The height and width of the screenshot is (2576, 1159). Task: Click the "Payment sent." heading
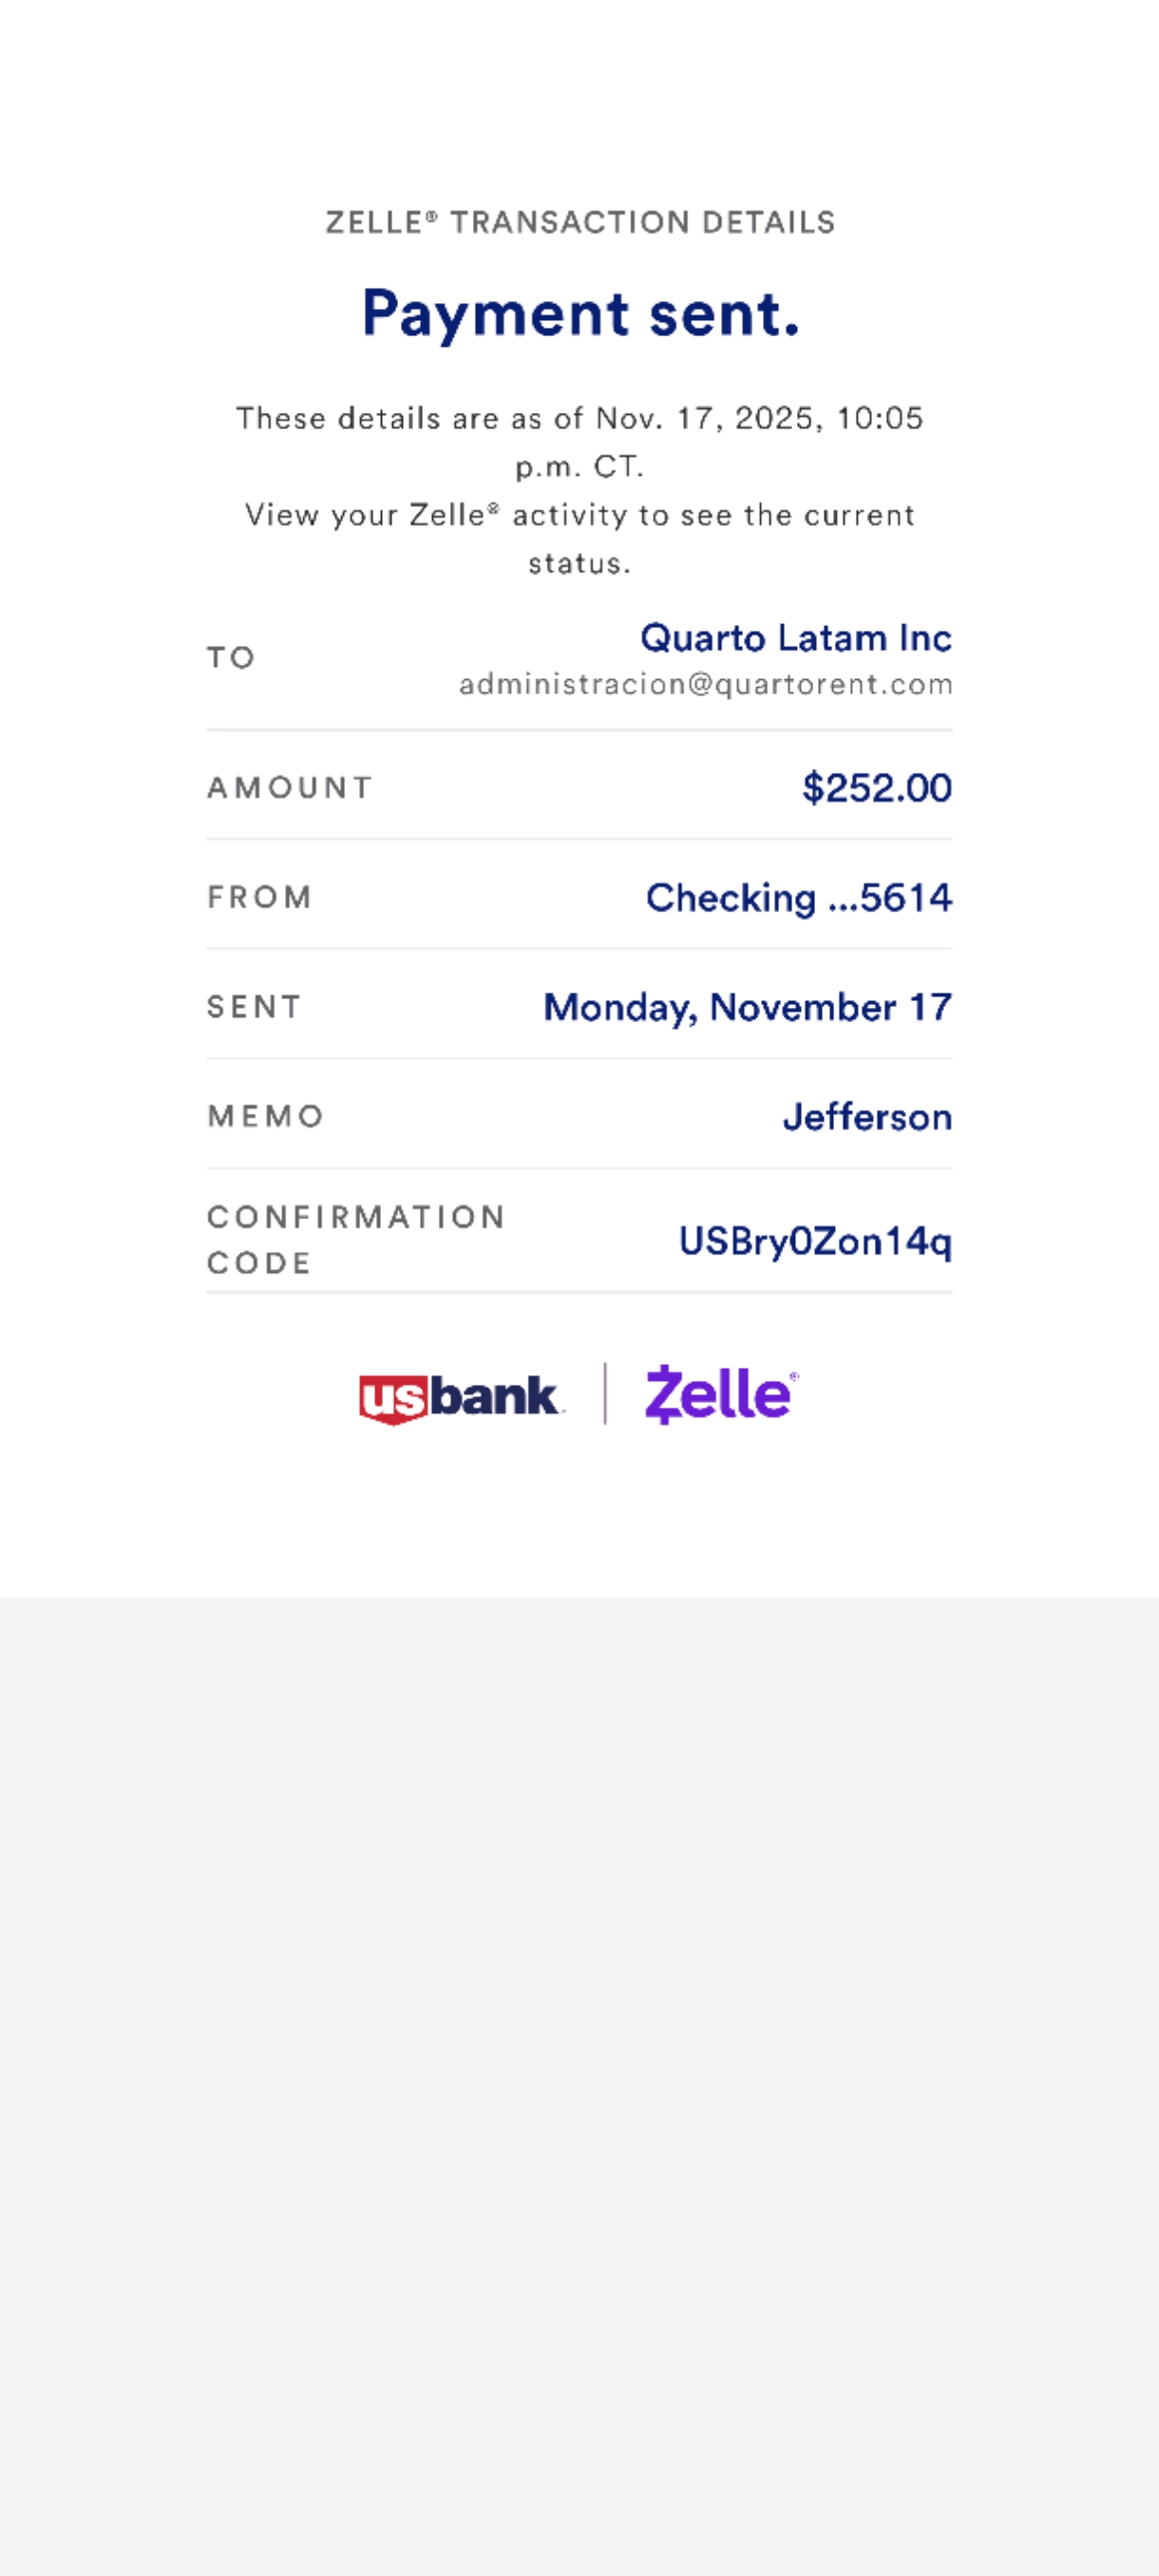(x=580, y=314)
